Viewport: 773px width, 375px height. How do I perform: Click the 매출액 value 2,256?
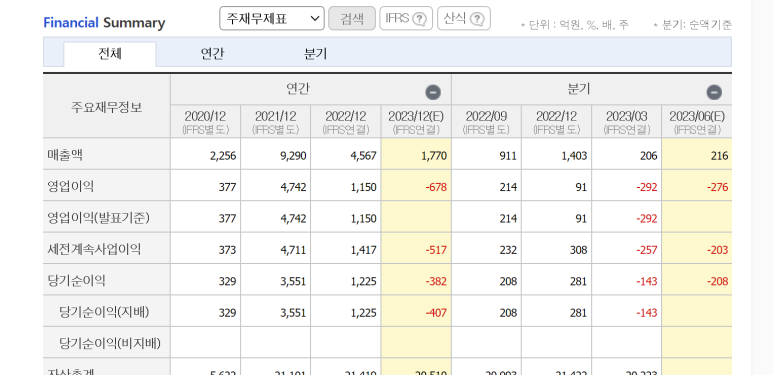coord(223,156)
